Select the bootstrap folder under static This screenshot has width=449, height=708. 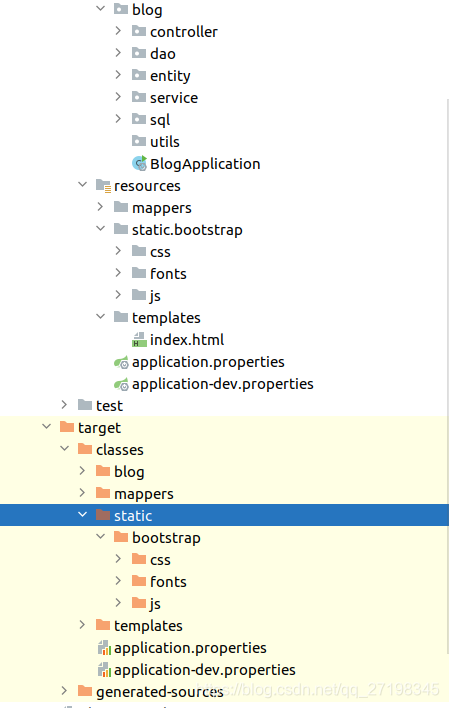pos(166,538)
